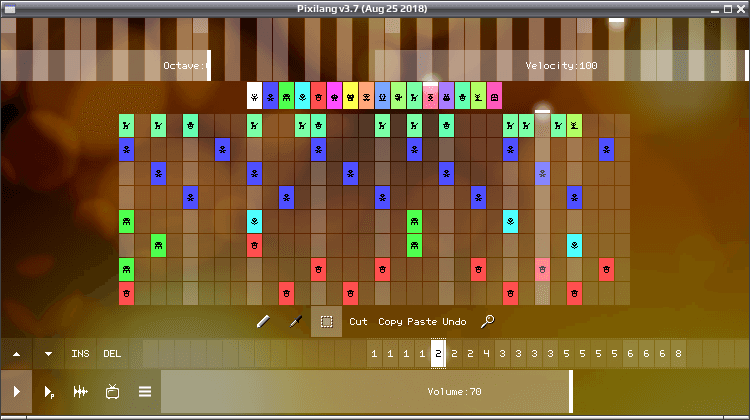This screenshot has width=750, height=420.
Task: Choose the yellow-green instrument next to hot pink
Action: [x=479, y=97]
